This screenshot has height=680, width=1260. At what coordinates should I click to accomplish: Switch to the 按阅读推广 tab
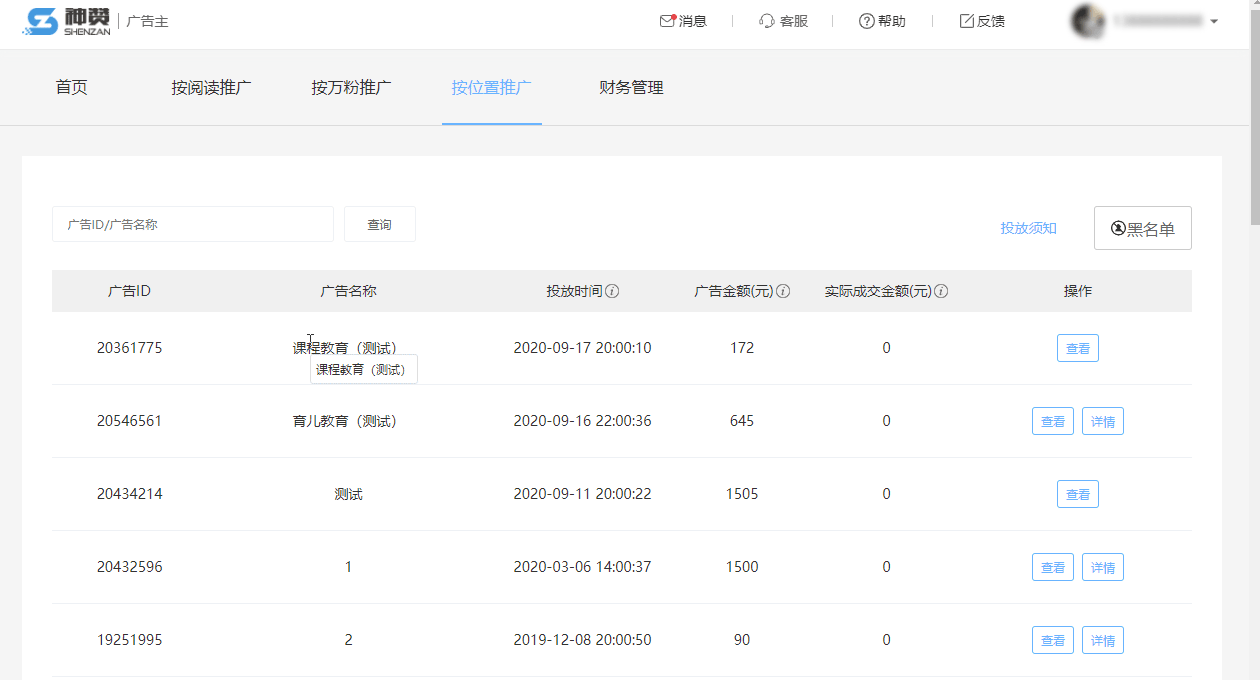[211, 88]
